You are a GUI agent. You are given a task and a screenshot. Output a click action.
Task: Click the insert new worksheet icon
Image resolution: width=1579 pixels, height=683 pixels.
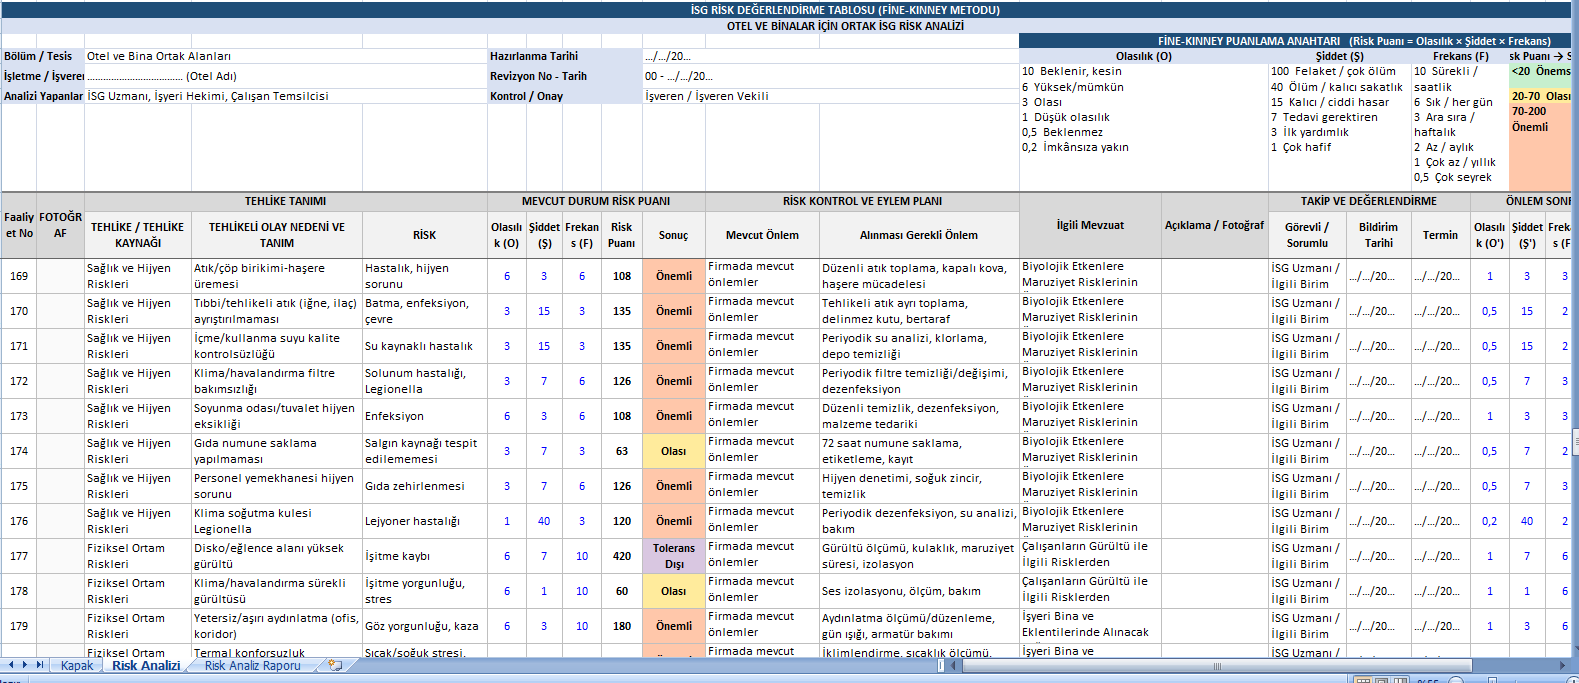(x=335, y=665)
